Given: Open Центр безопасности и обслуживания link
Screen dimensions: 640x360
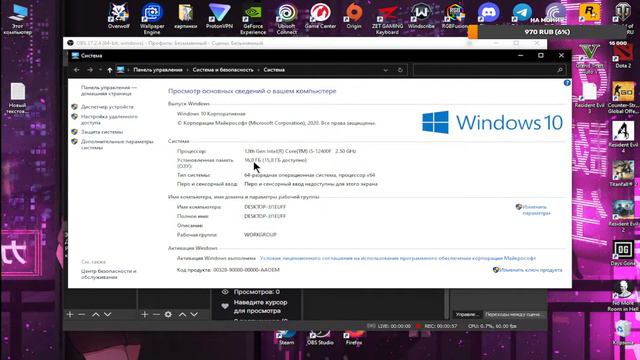Looking at the screenshot, I should point(109,274).
